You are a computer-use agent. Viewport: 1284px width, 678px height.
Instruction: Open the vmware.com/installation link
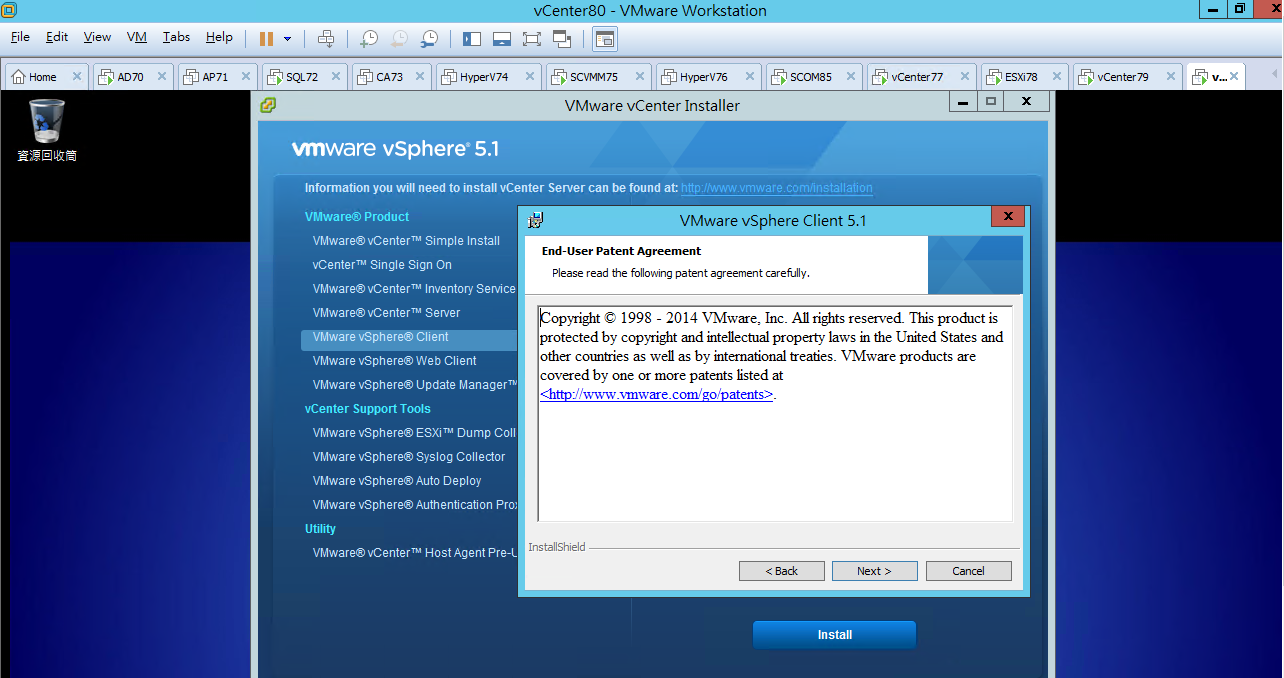coord(777,188)
